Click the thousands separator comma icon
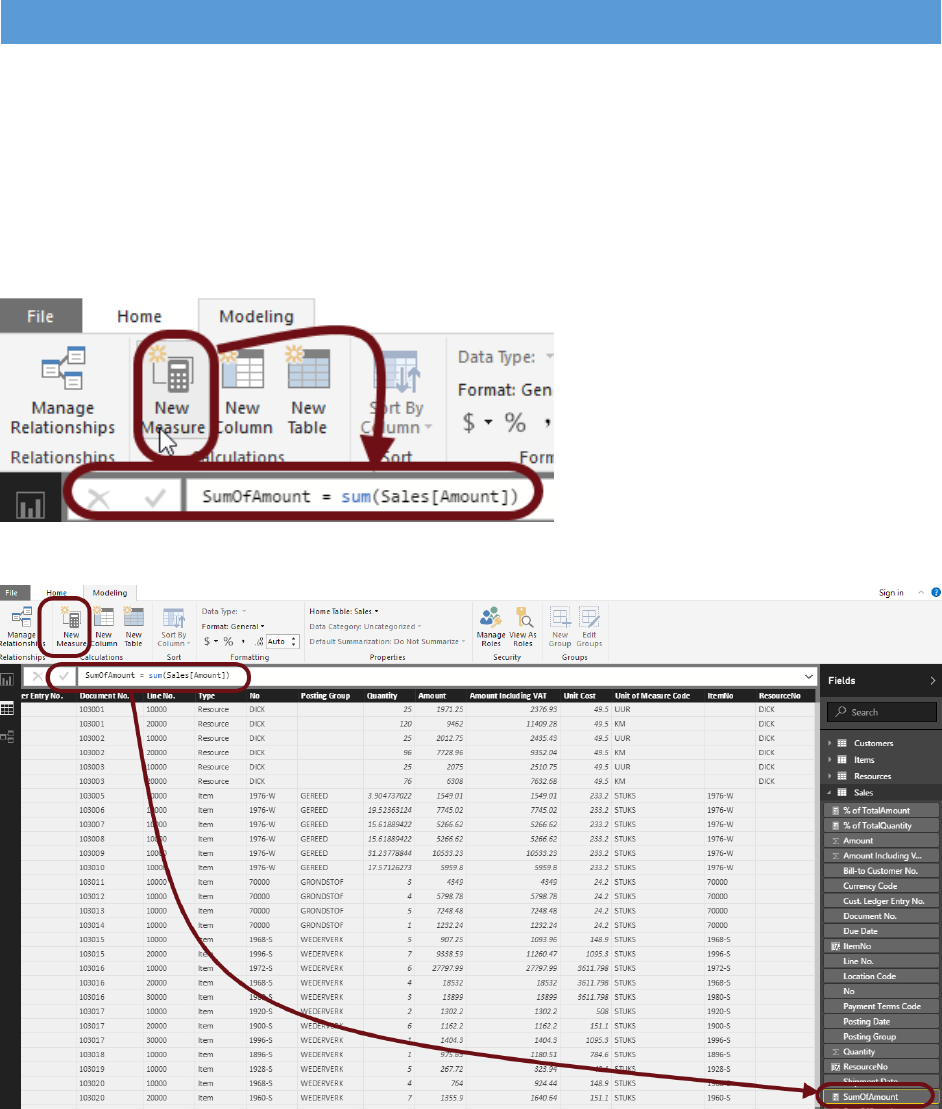Screen dimensions: 942x1109 (x=243, y=641)
